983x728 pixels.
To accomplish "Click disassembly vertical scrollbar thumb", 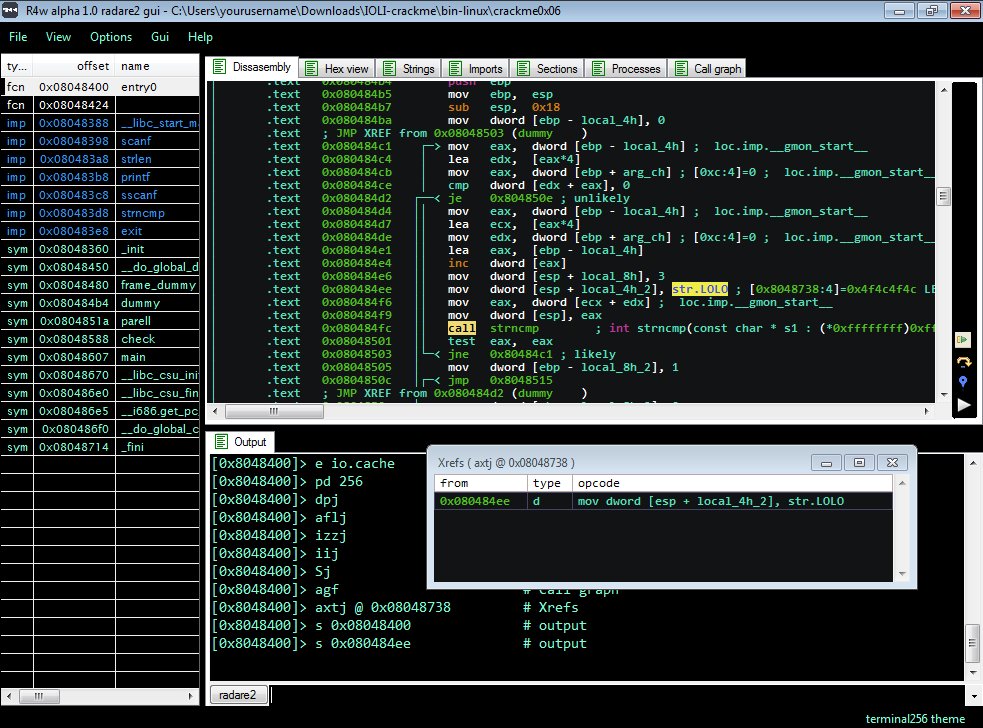I will 944,196.
